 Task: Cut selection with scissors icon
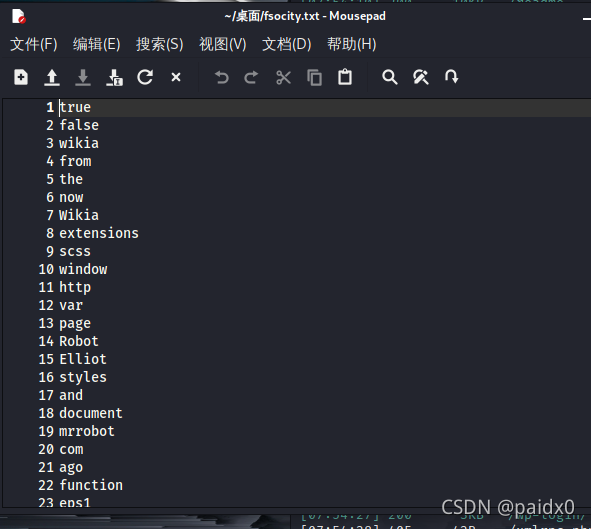coord(283,78)
